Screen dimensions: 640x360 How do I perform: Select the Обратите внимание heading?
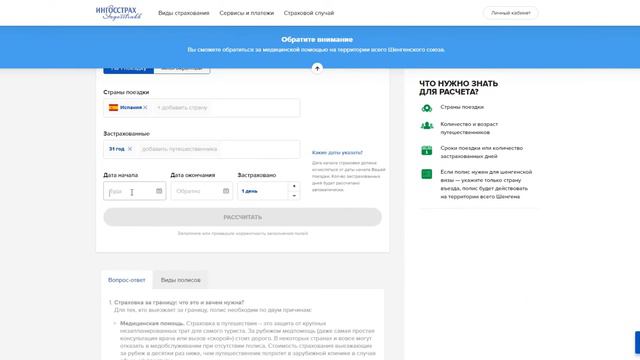(317, 40)
